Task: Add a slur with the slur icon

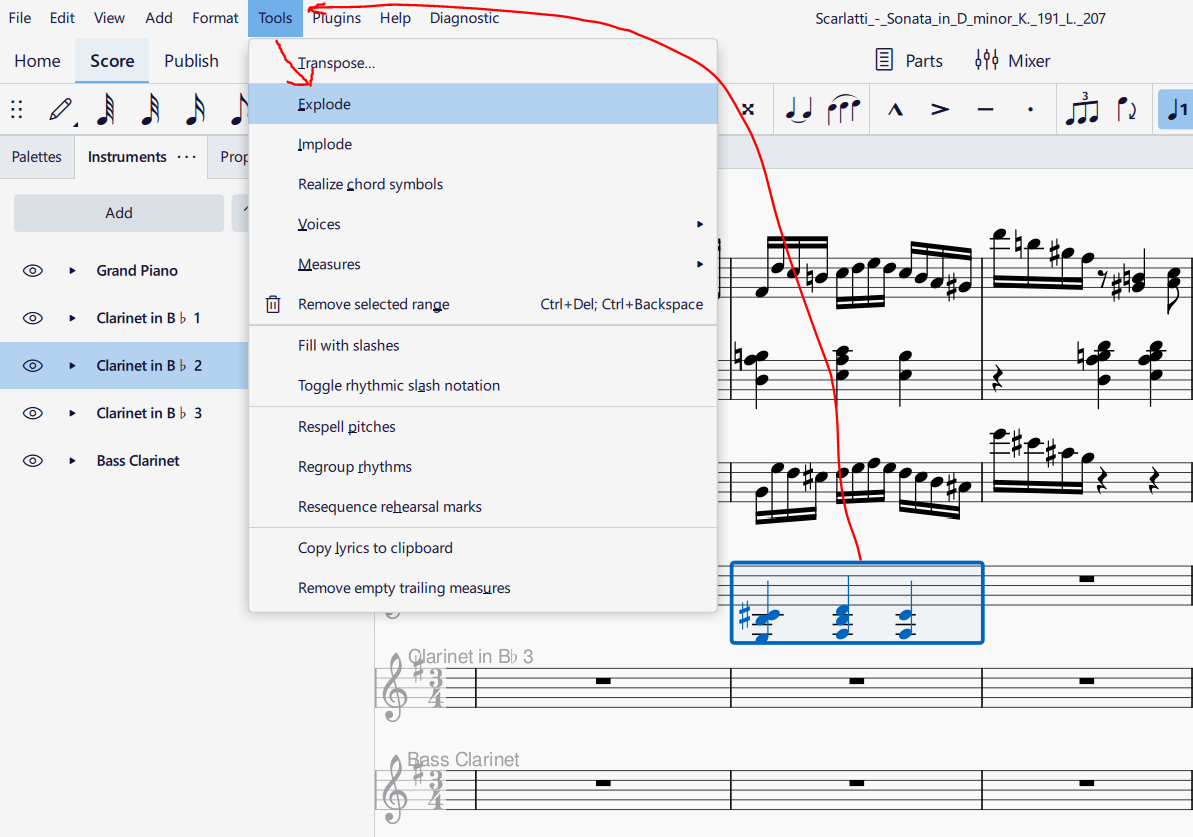Action: coord(844,110)
